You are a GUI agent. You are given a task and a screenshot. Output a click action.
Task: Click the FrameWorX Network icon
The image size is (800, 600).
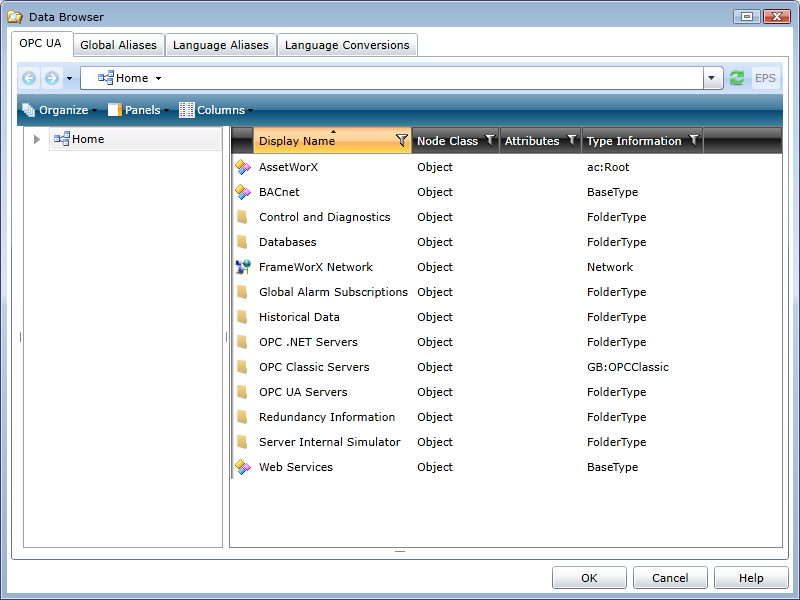point(242,267)
